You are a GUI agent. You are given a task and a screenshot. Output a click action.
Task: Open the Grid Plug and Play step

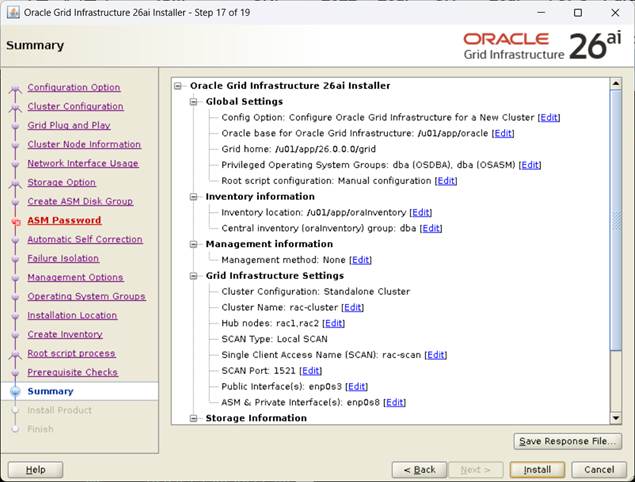tap(69, 126)
